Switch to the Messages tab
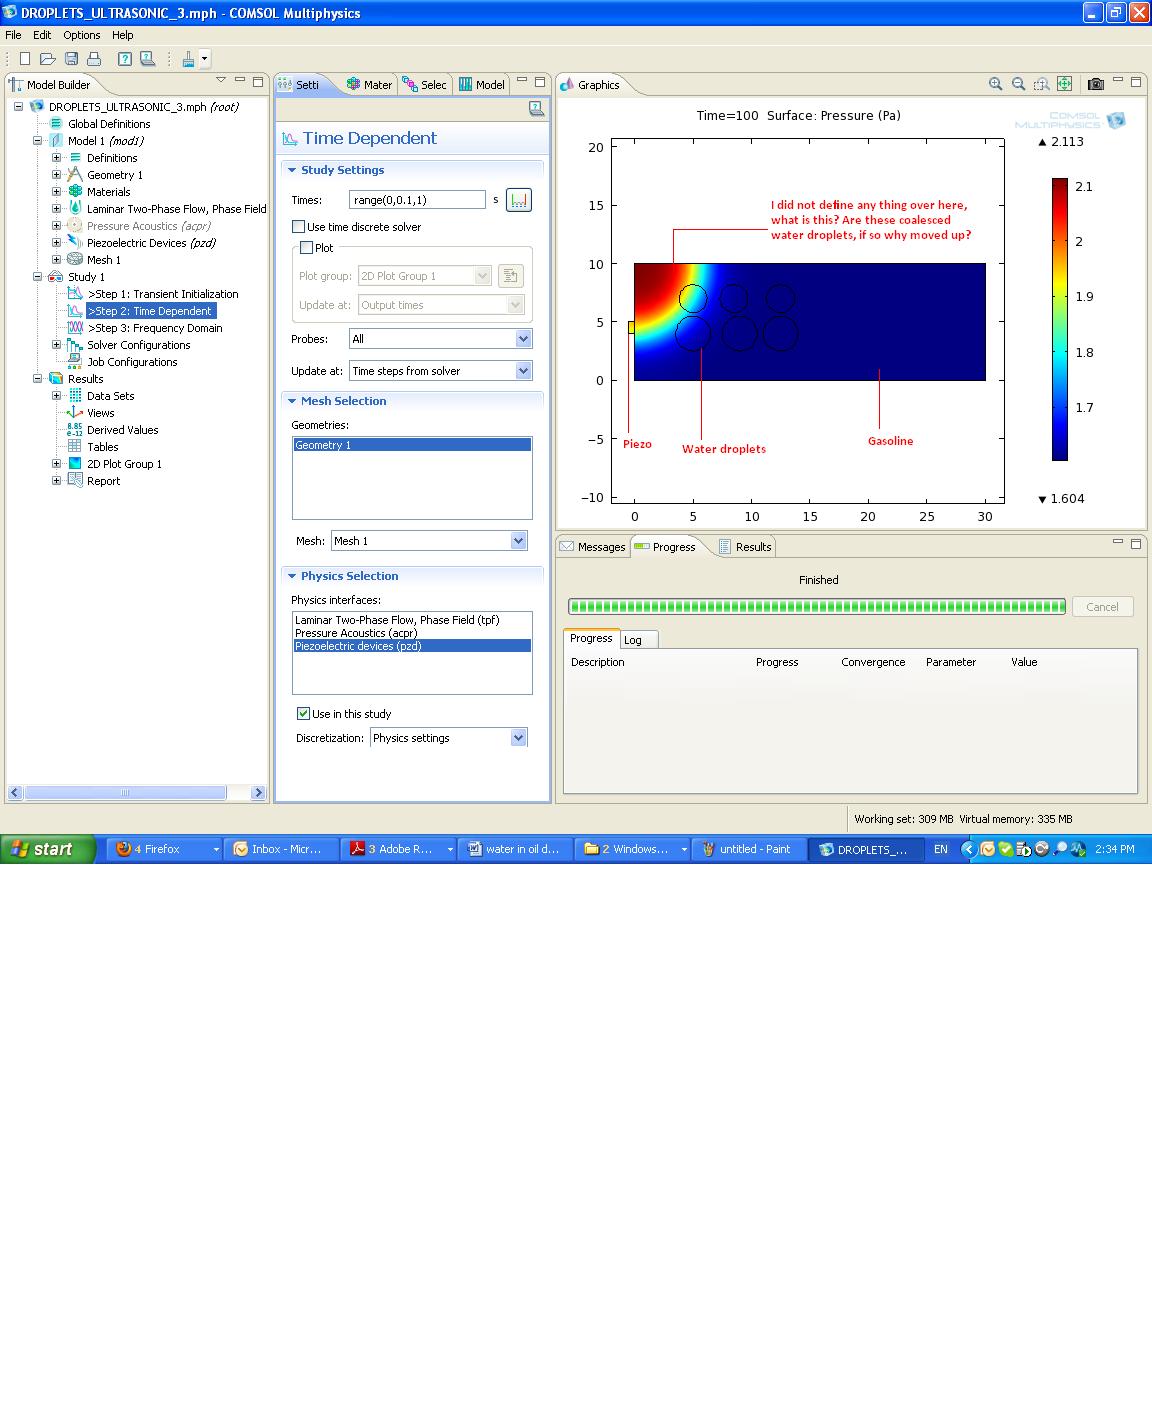The image size is (1152, 1405). [x=593, y=547]
